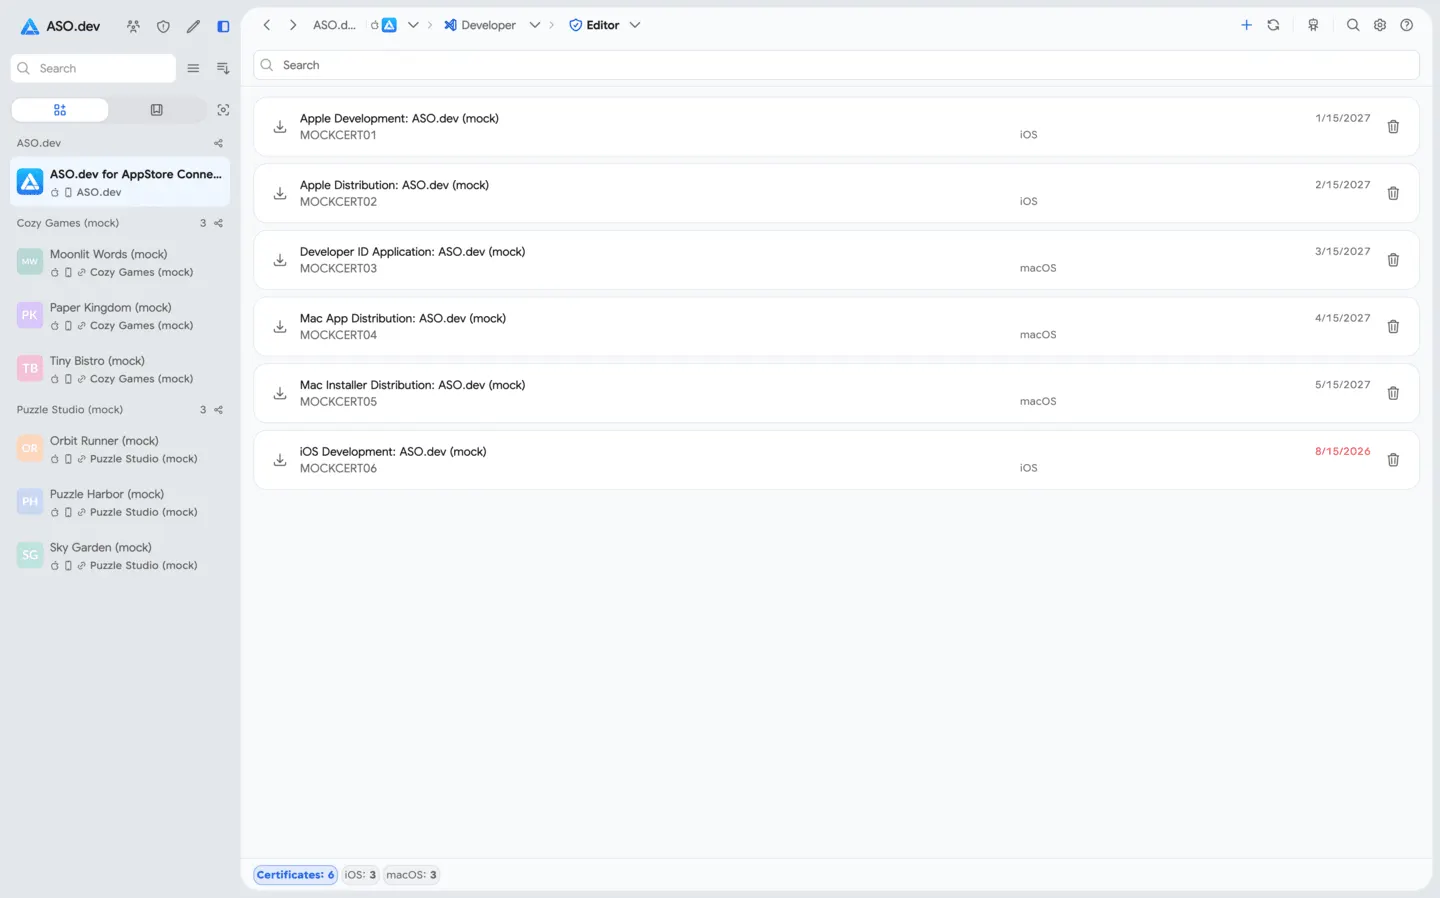The width and height of the screenshot is (1440, 898).
Task: Filter by the macOS: 3 chip
Action: coord(412,875)
